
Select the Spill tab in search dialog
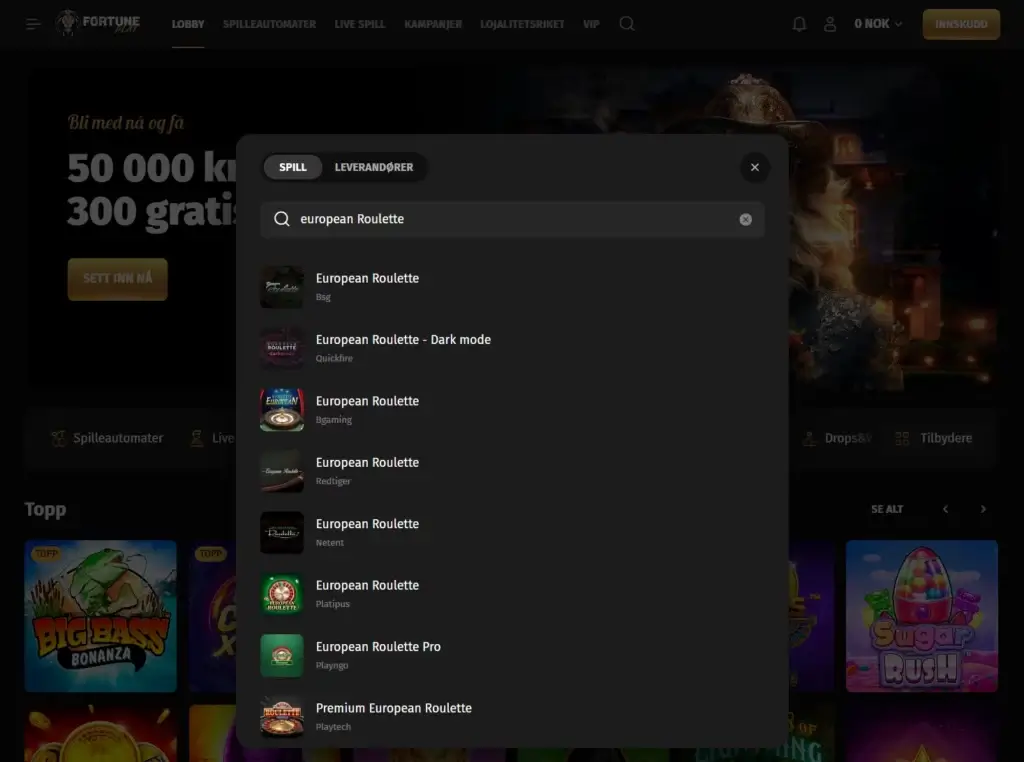coord(293,167)
